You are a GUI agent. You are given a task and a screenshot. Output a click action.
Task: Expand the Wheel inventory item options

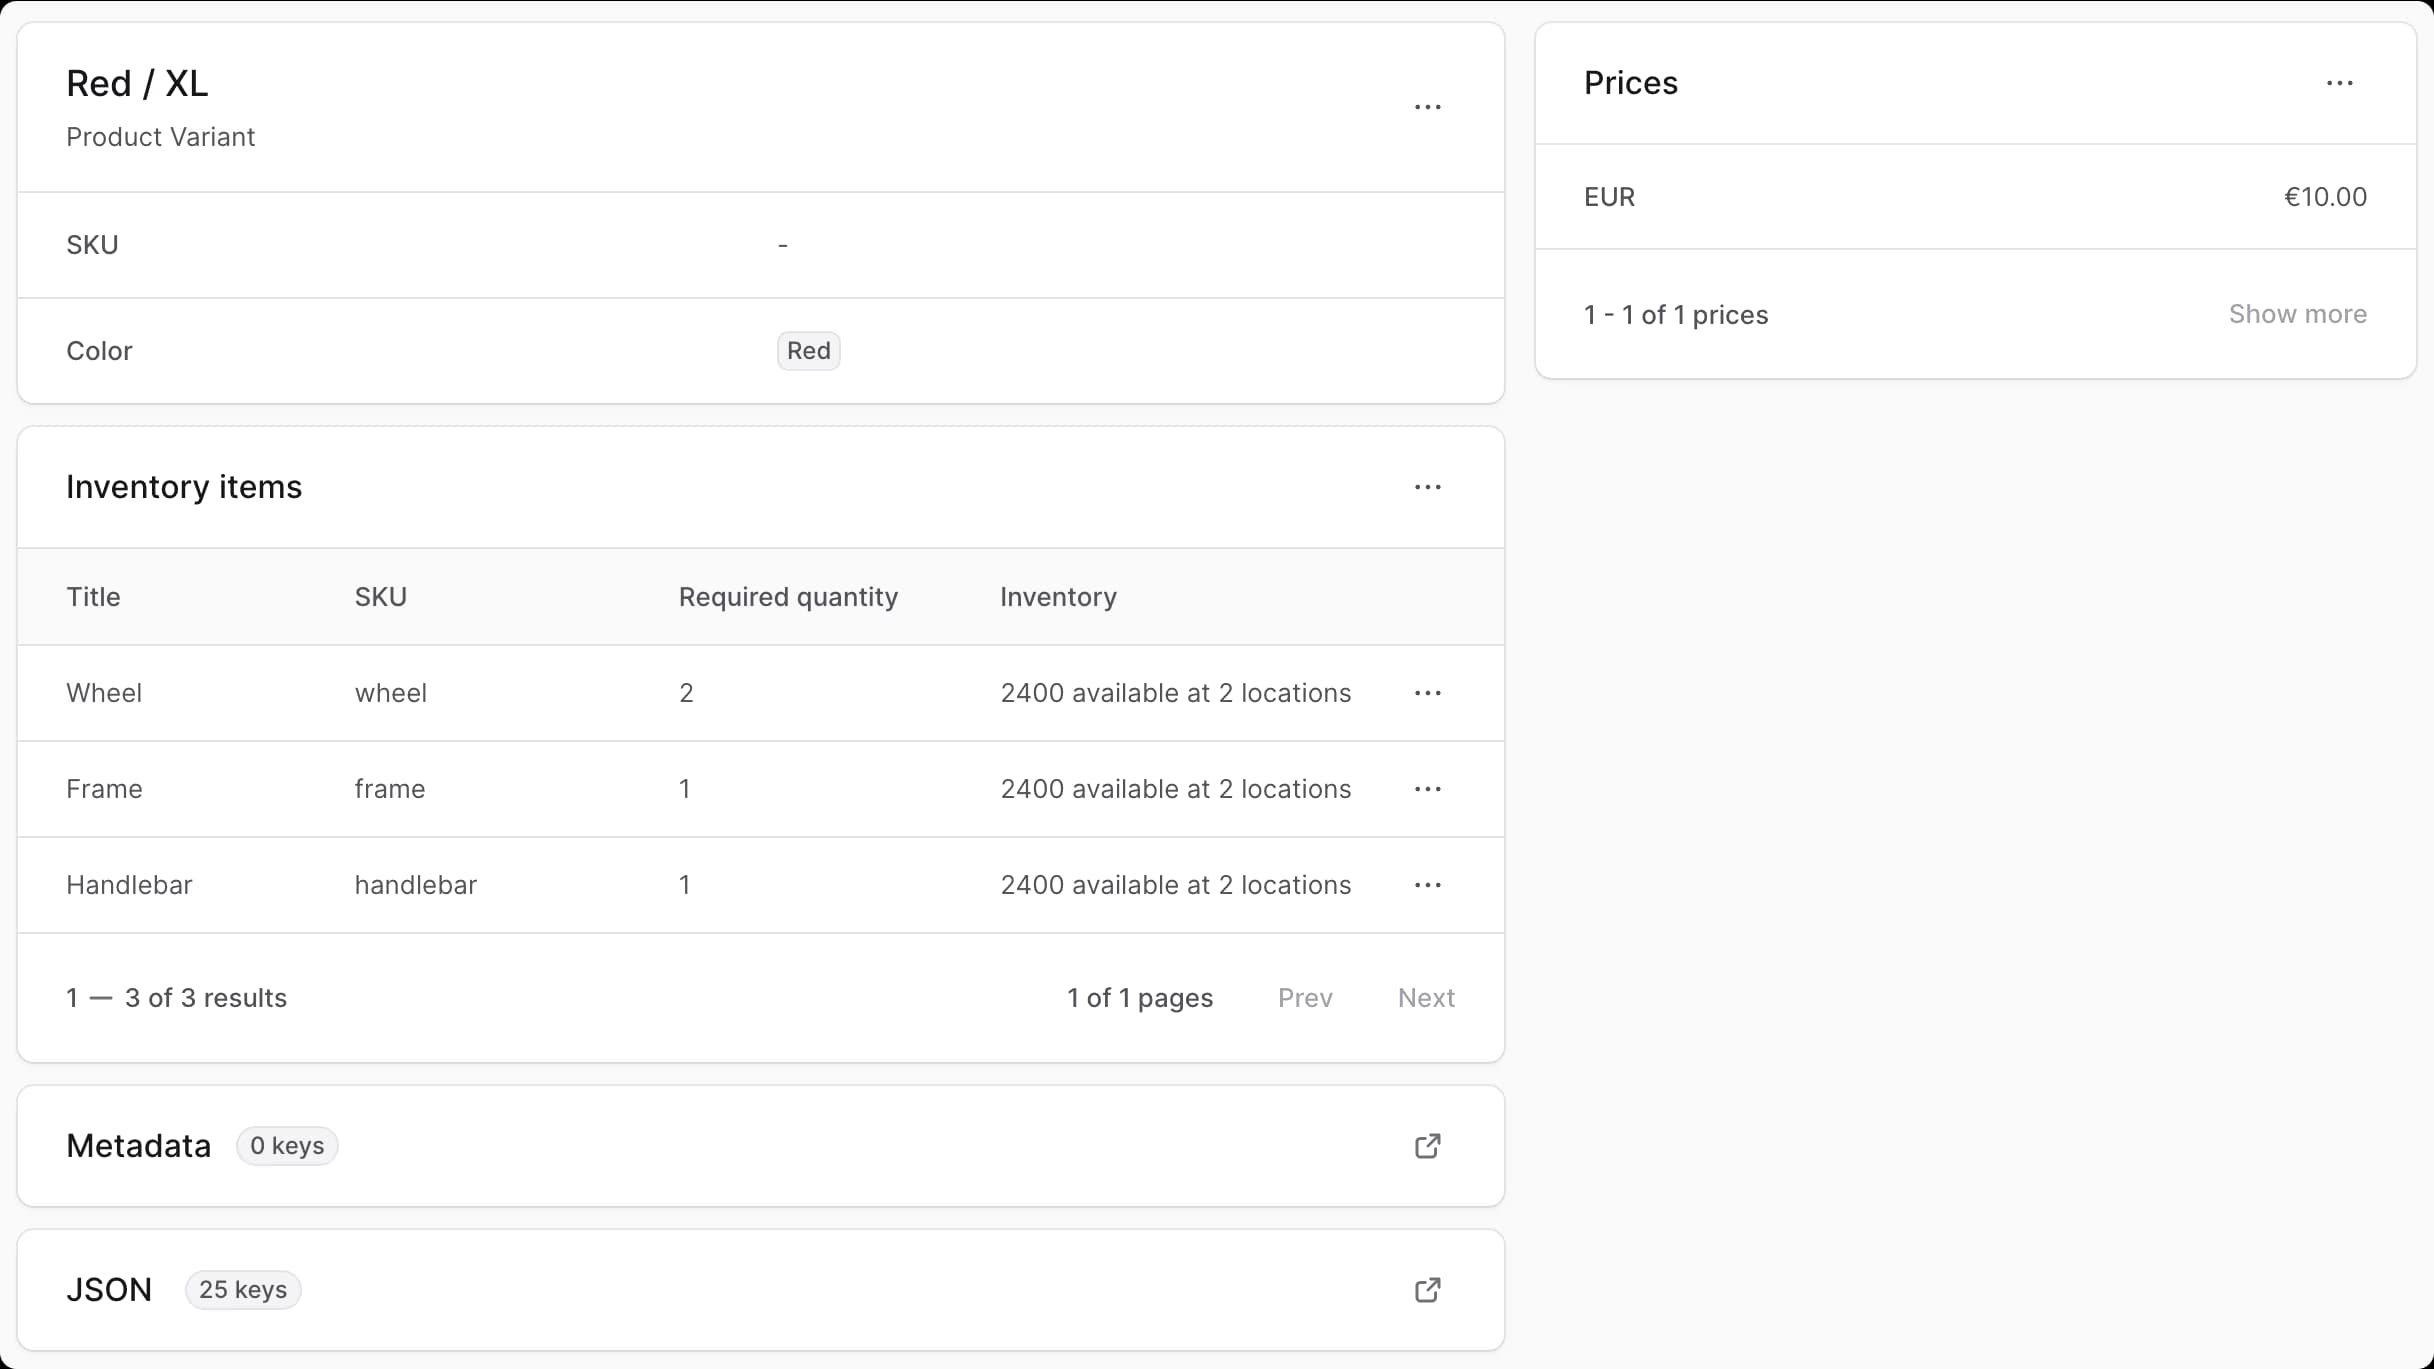tap(1427, 692)
